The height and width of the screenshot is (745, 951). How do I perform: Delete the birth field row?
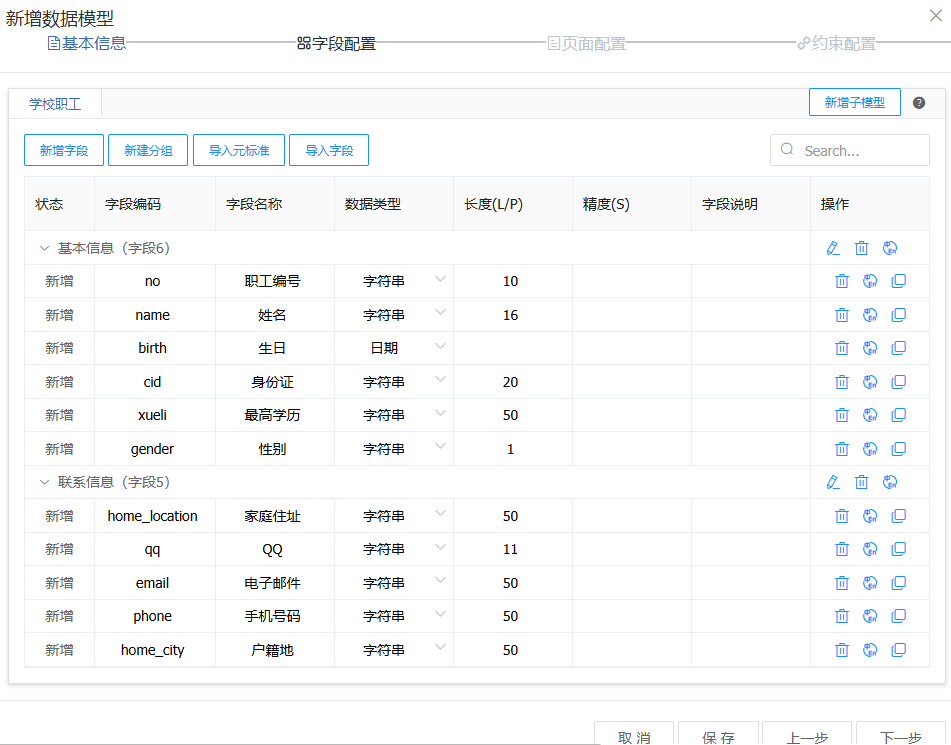point(842,348)
